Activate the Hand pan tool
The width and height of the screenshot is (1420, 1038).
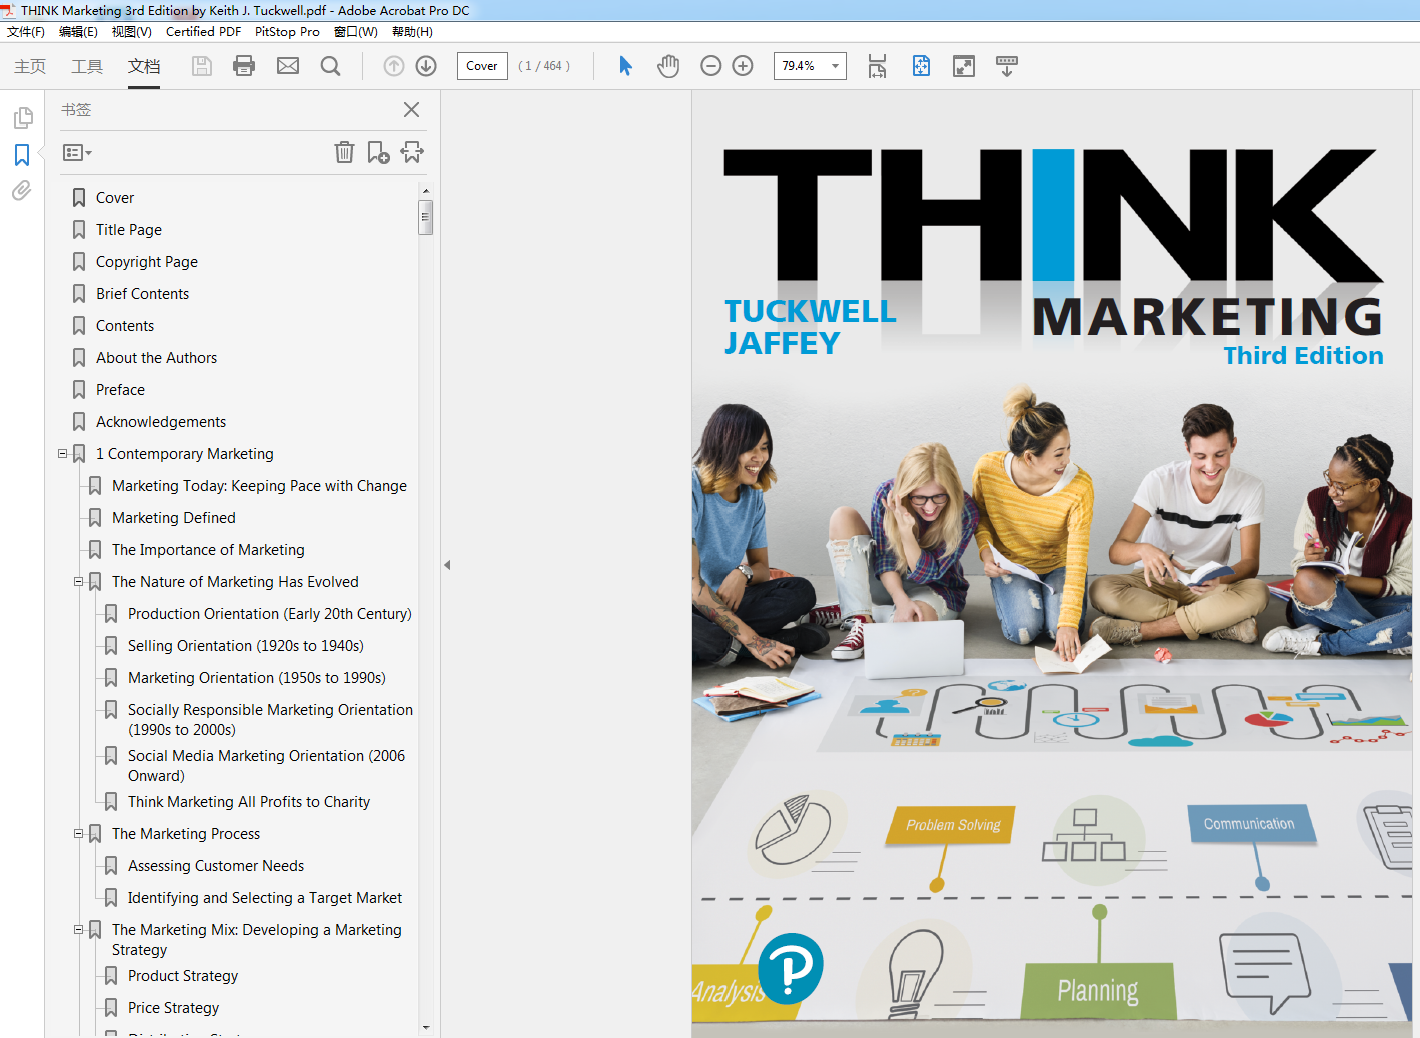pyautogui.click(x=668, y=66)
